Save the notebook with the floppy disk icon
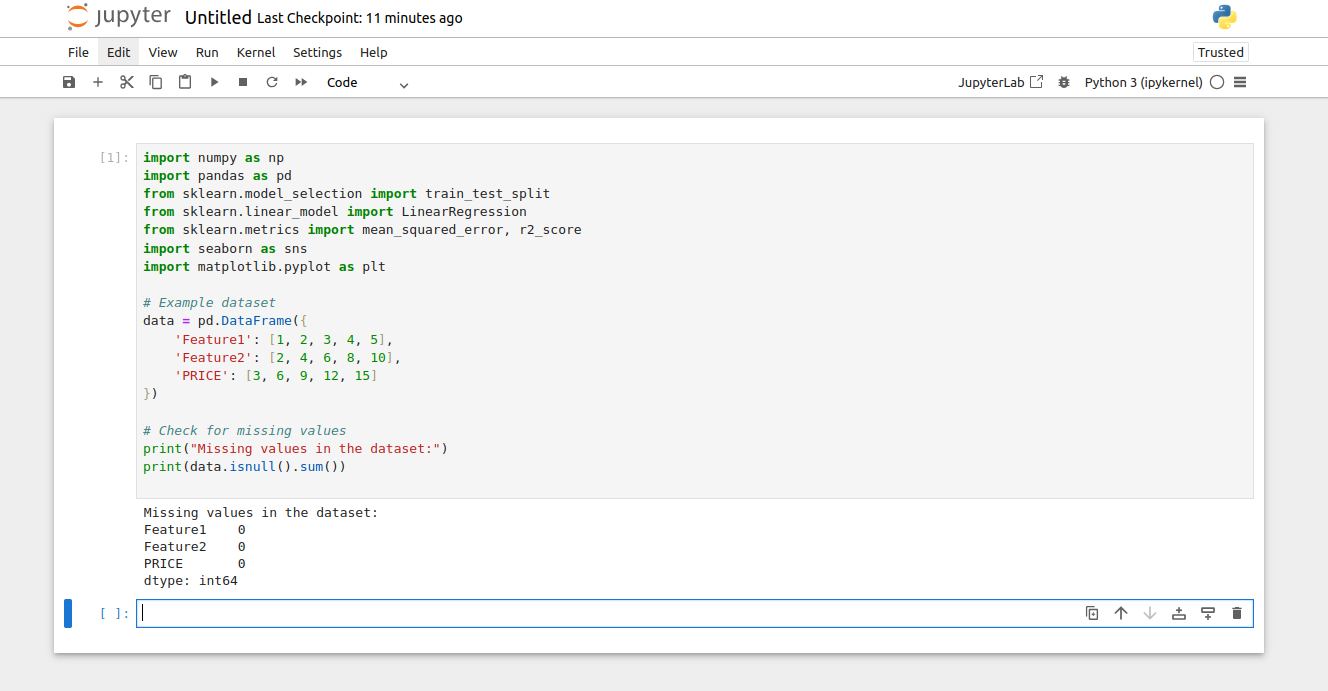The height and width of the screenshot is (691, 1328). (x=69, y=82)
